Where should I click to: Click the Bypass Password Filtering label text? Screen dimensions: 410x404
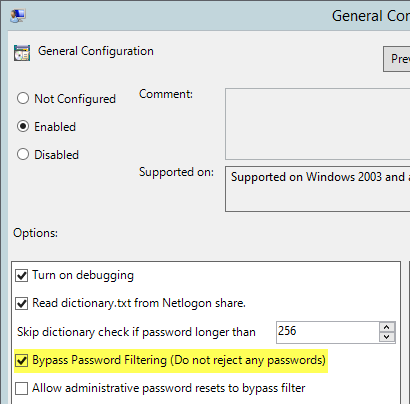[179, 360]
